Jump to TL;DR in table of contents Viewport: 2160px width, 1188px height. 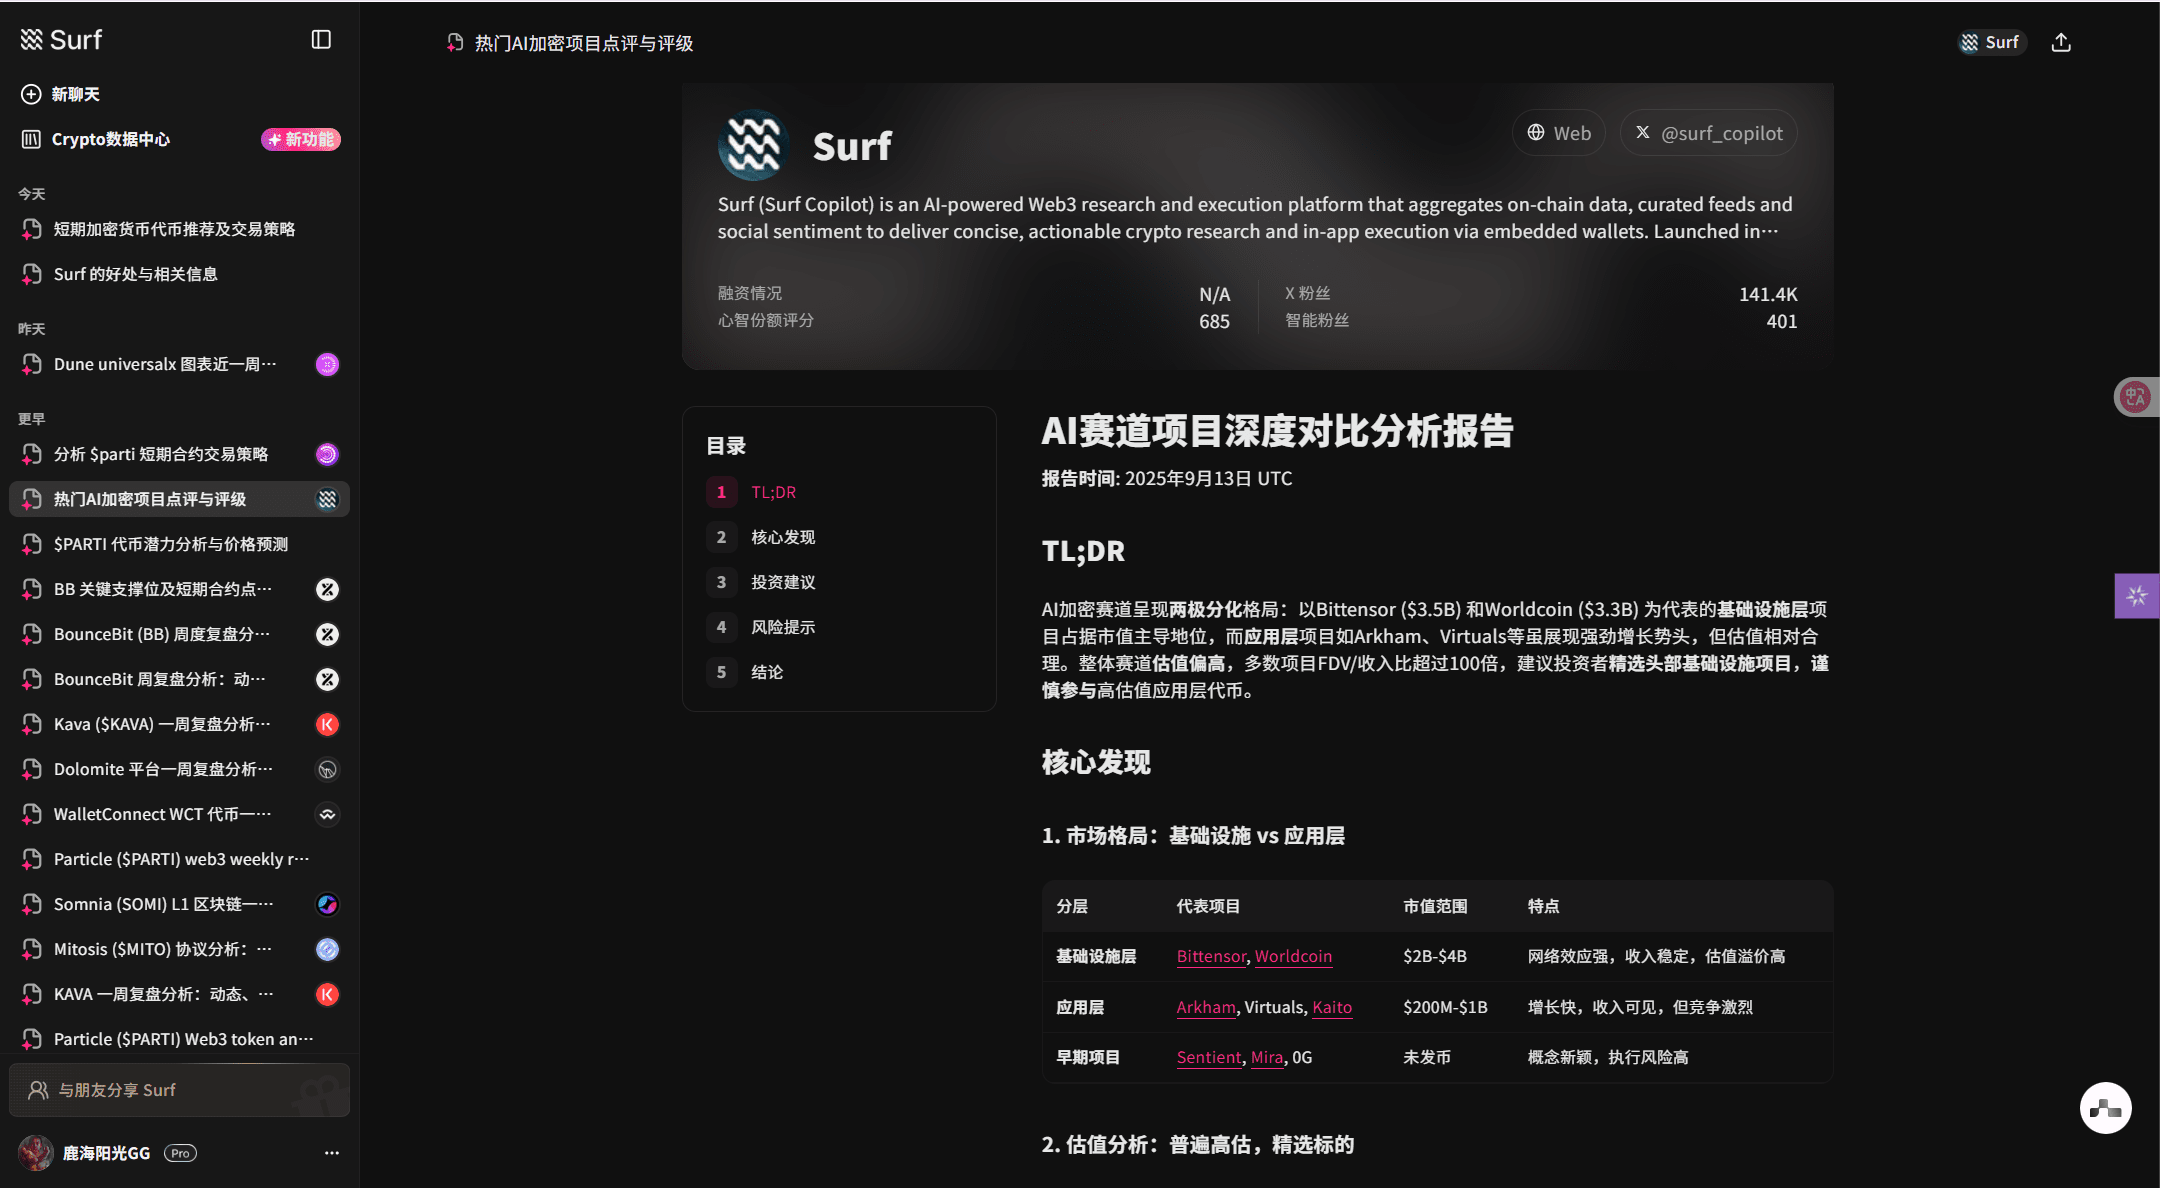click(x=773, y=492)
